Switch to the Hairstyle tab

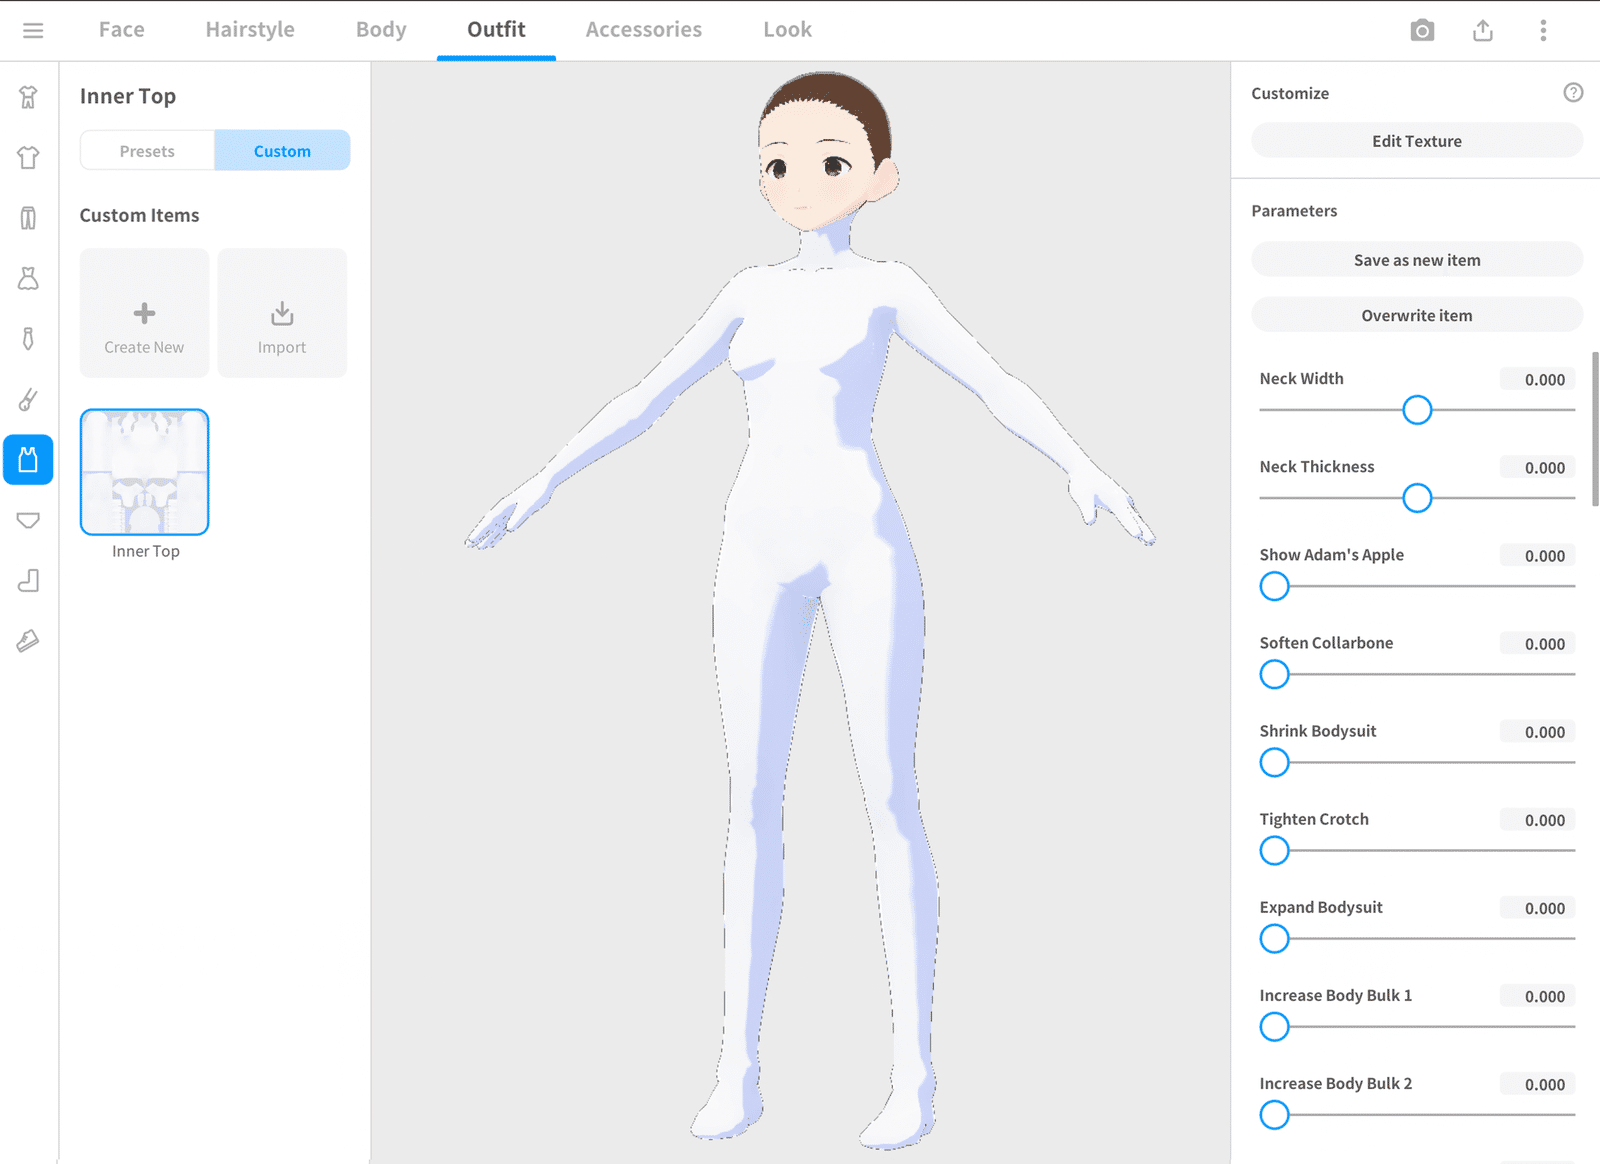click(x=250, y=30)
